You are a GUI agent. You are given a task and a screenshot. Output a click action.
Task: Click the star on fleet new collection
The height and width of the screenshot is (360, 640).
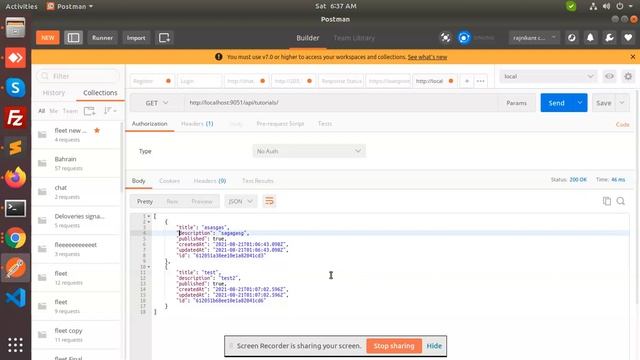coord(97,130)
